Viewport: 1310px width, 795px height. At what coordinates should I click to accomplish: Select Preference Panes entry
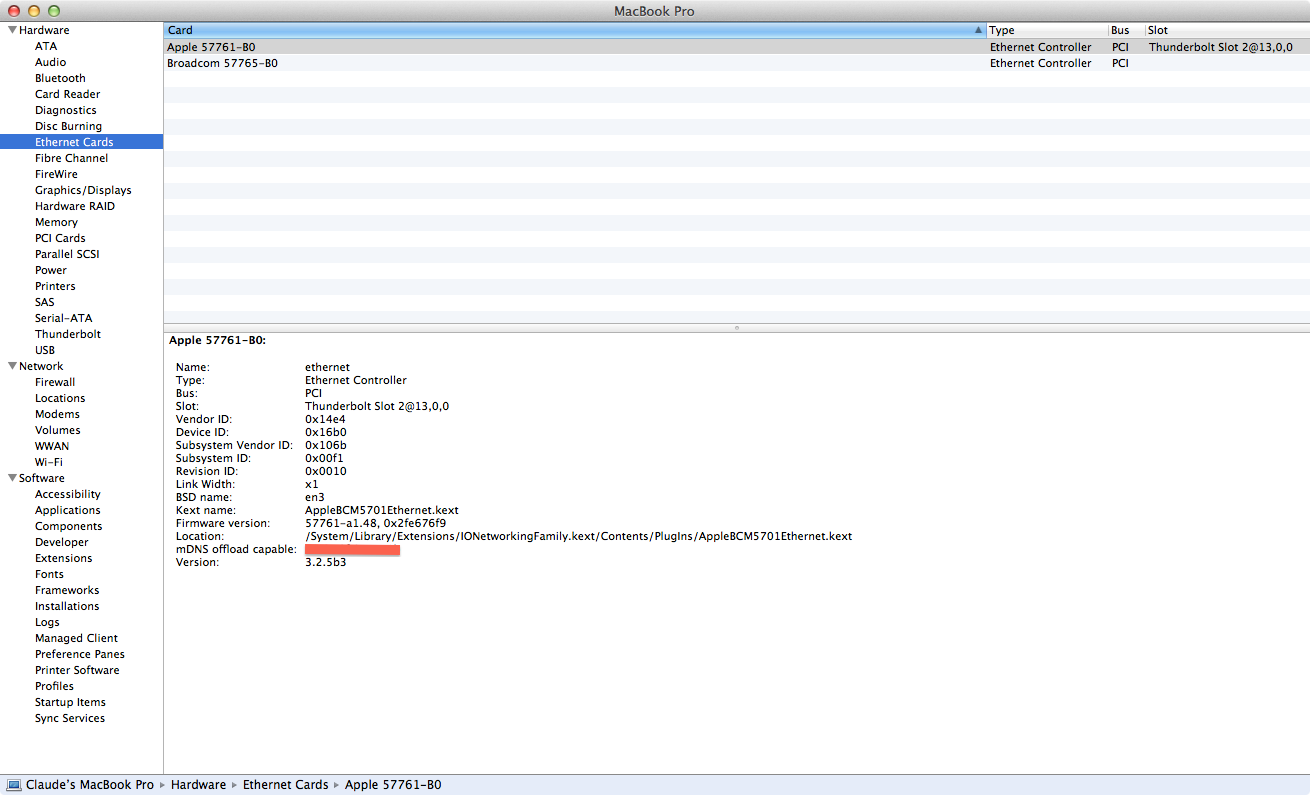(80, 654)
